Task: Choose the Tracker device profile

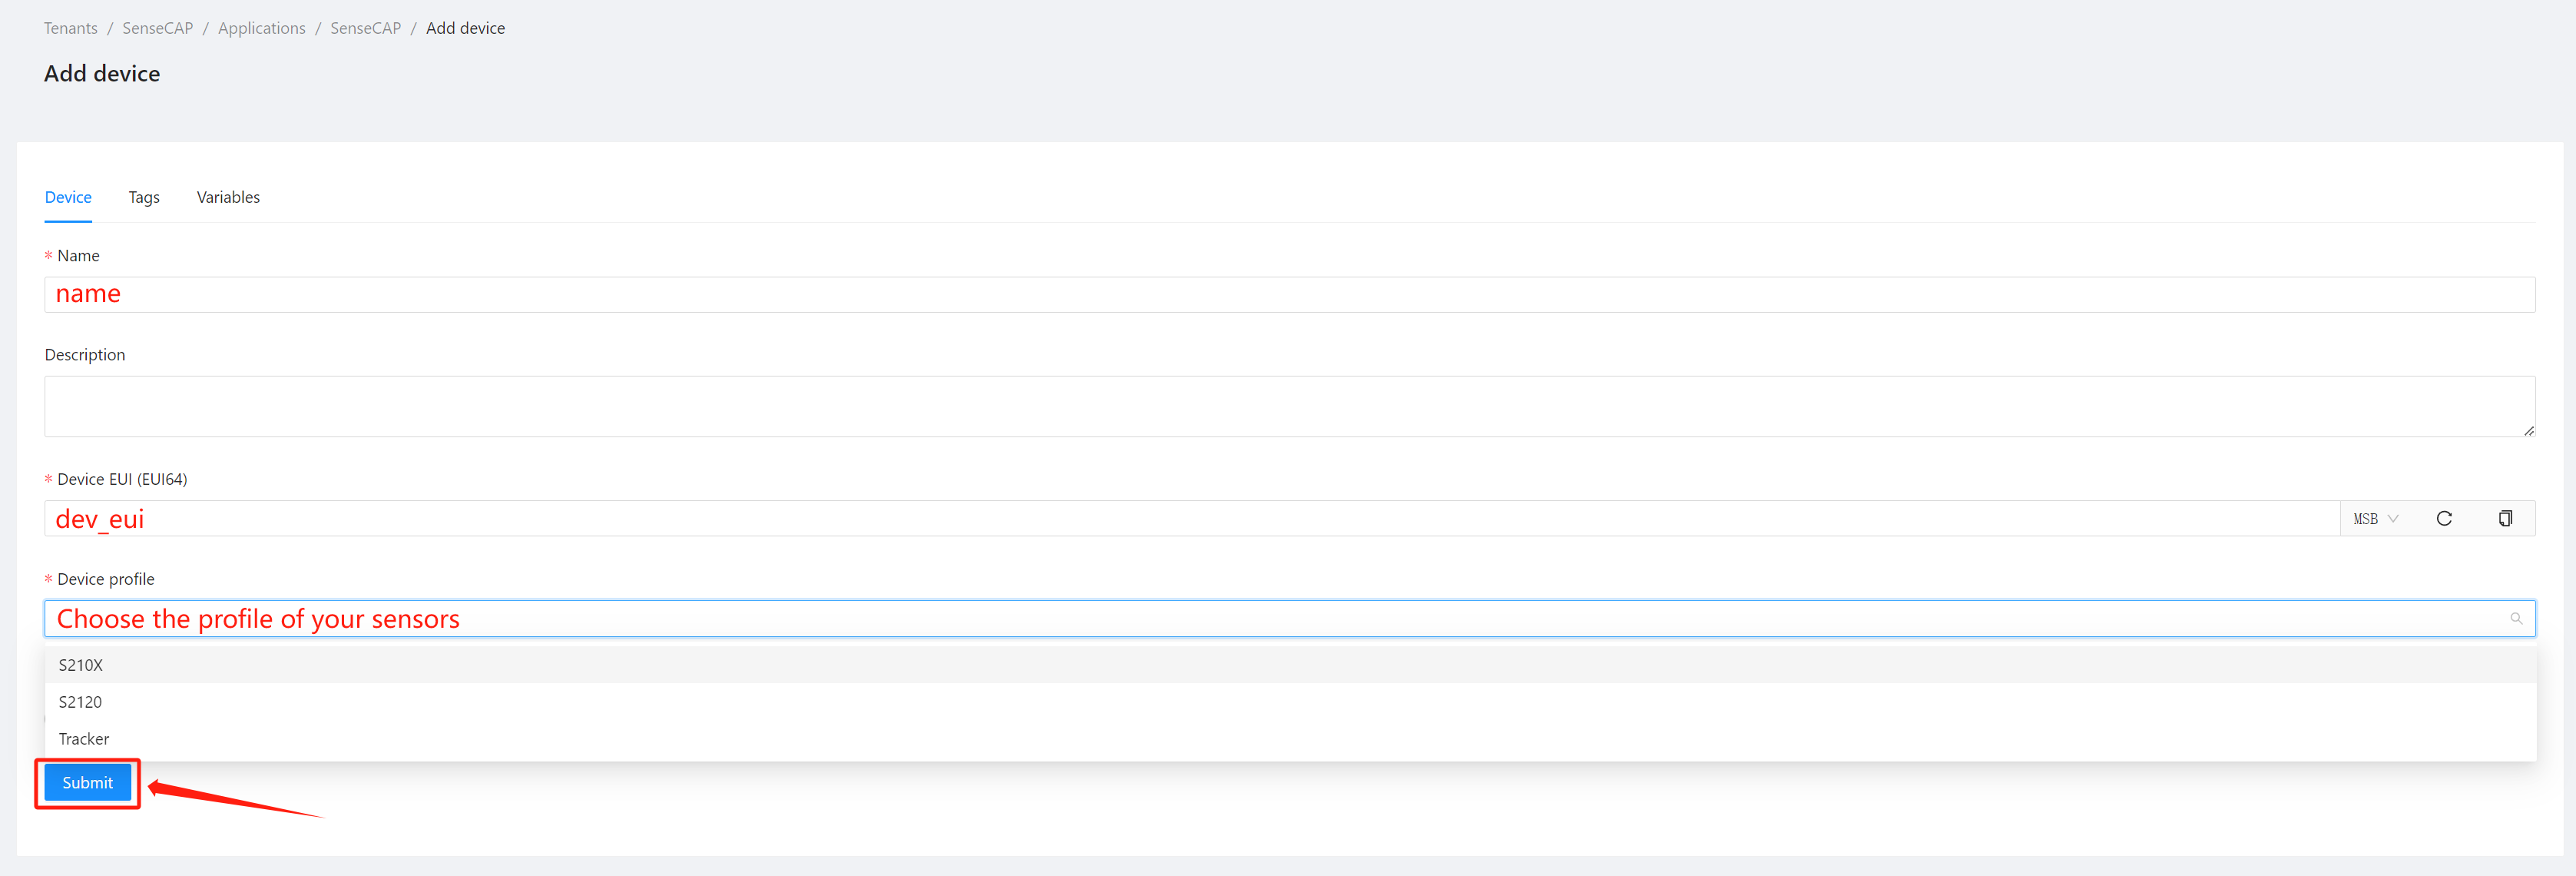Action: 1290,739
